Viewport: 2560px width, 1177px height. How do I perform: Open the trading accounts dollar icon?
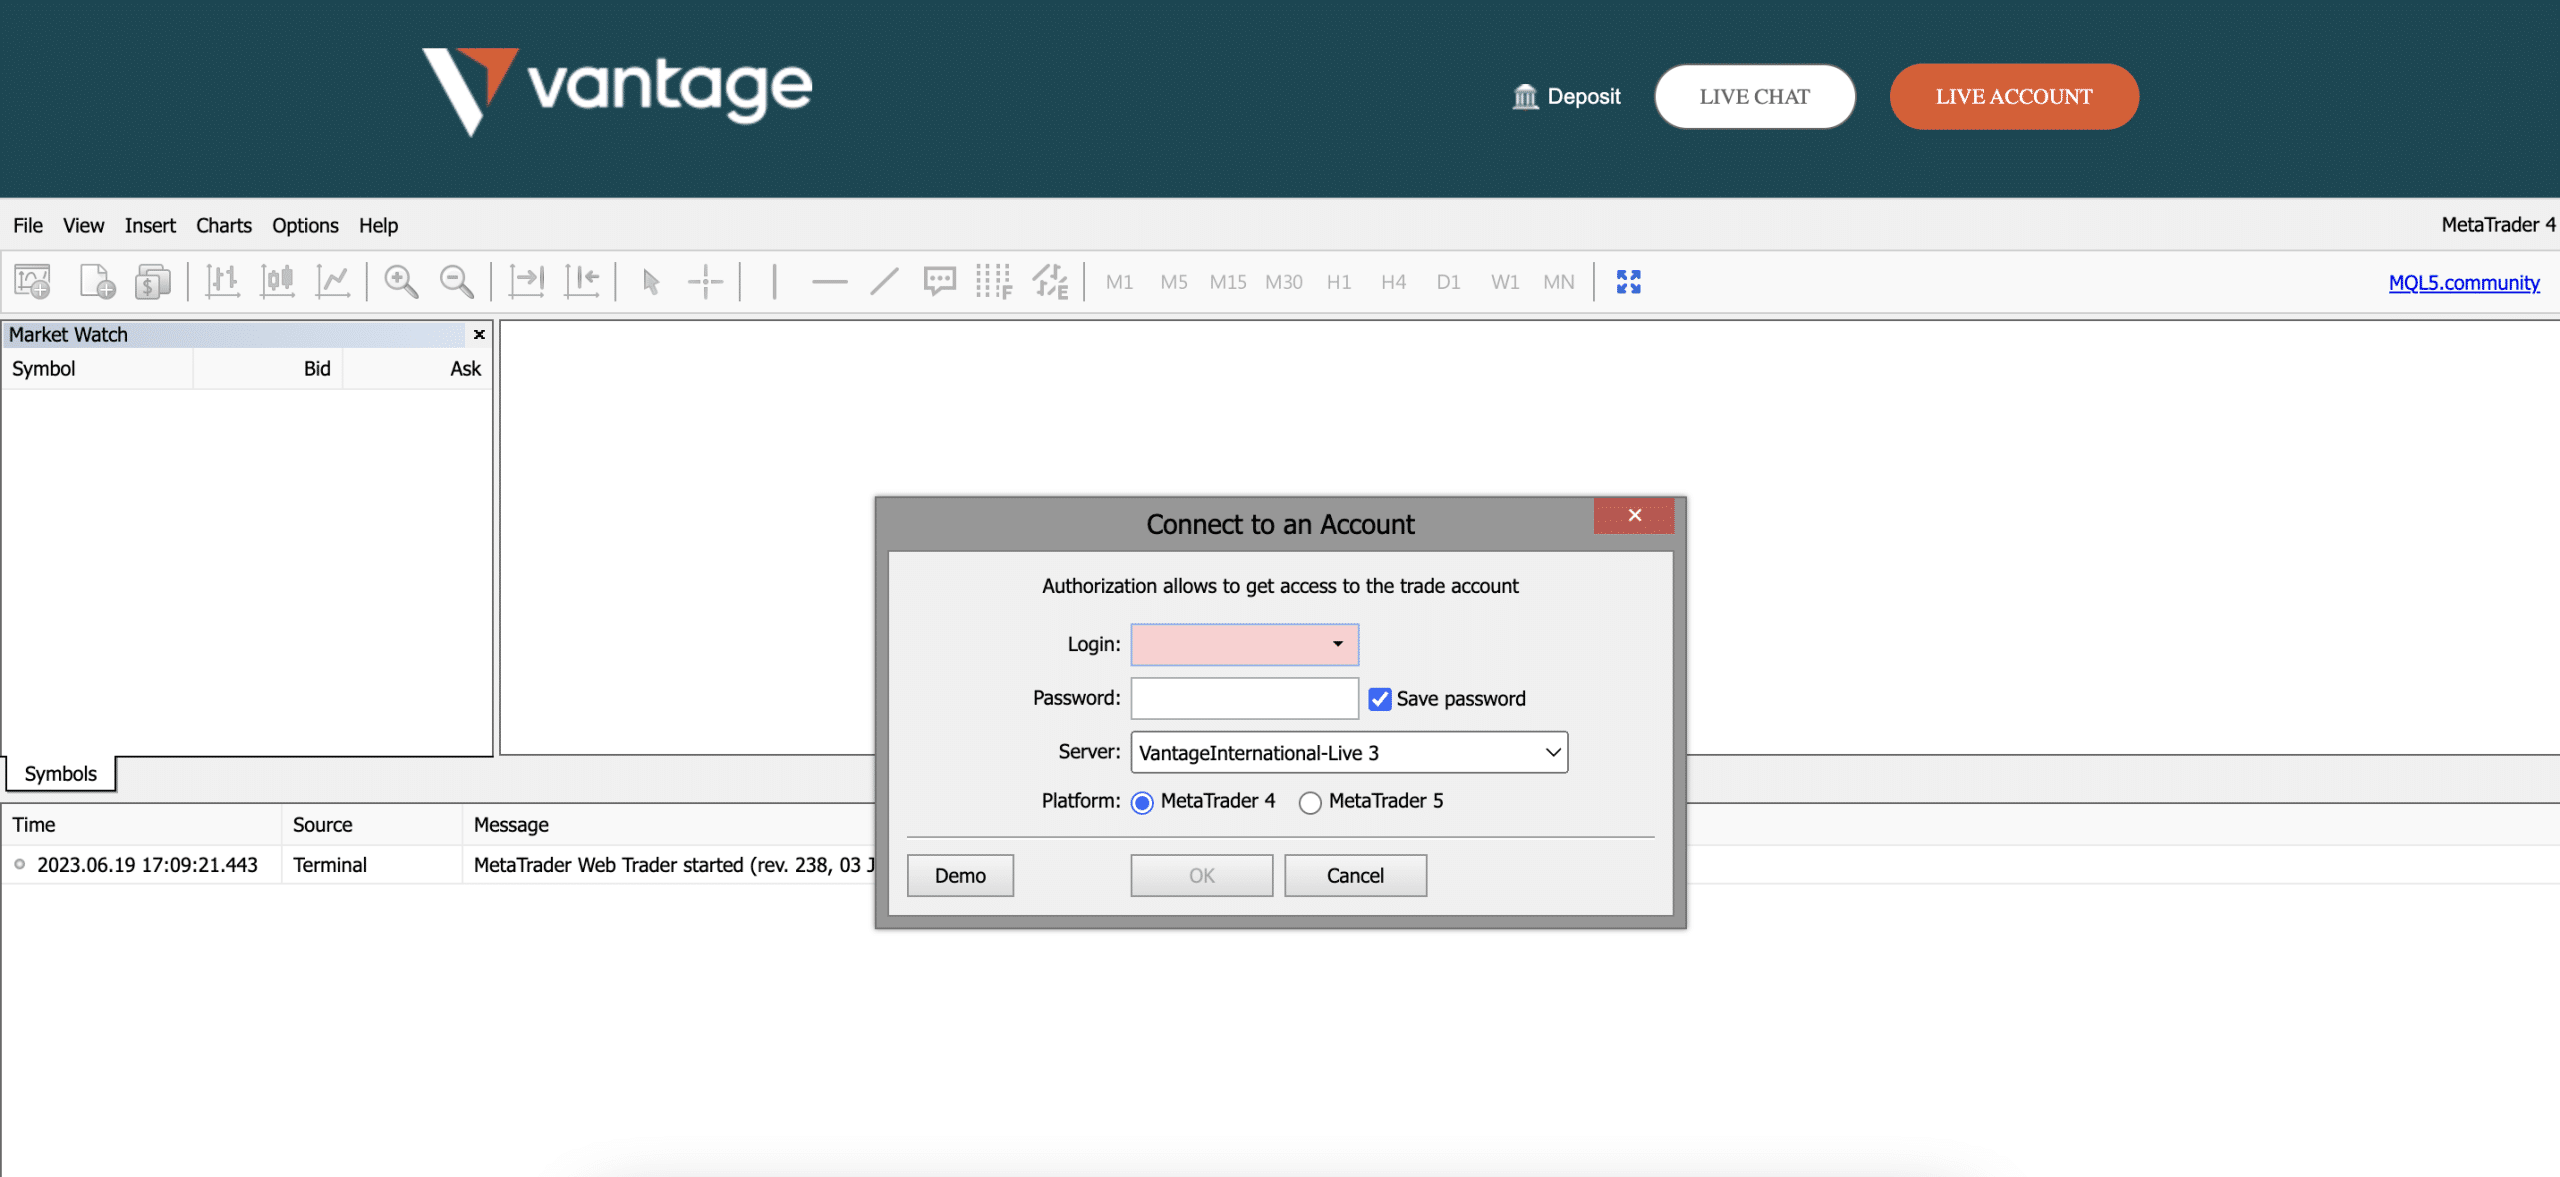coord(153,282)
